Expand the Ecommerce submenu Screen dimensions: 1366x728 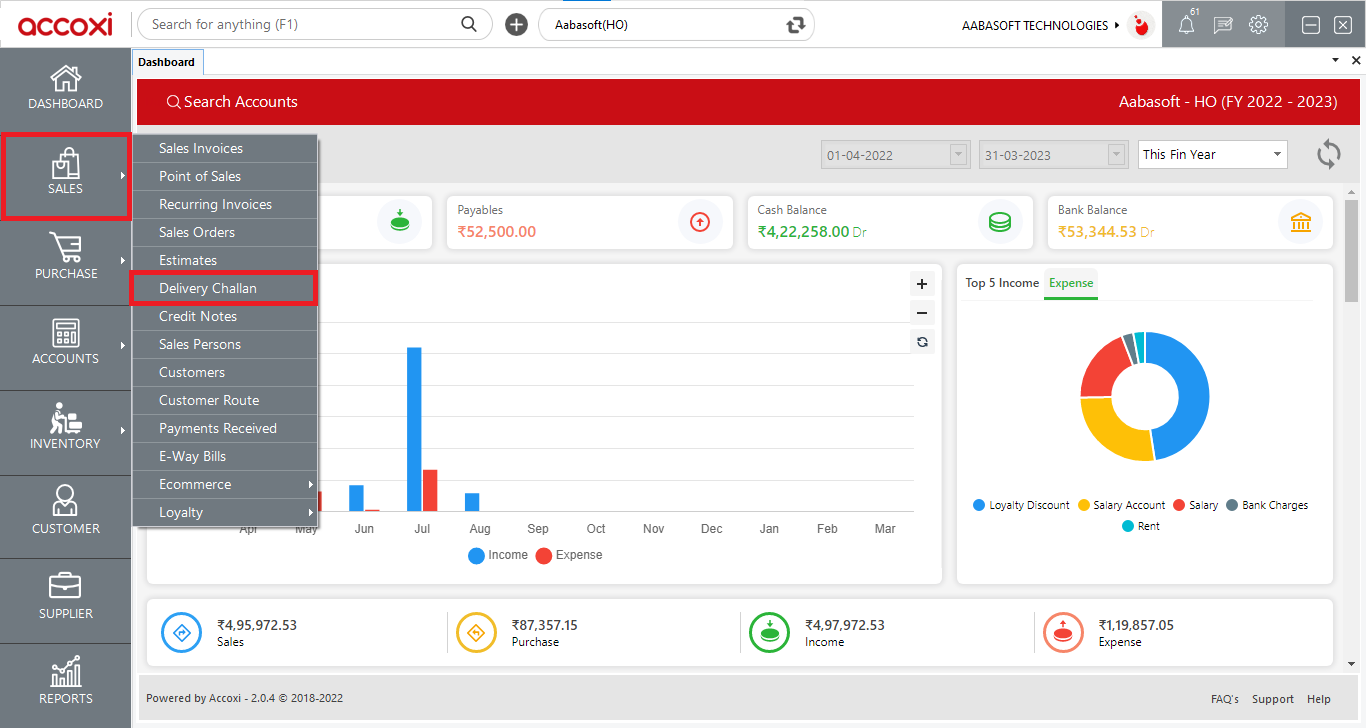point(225,484)
